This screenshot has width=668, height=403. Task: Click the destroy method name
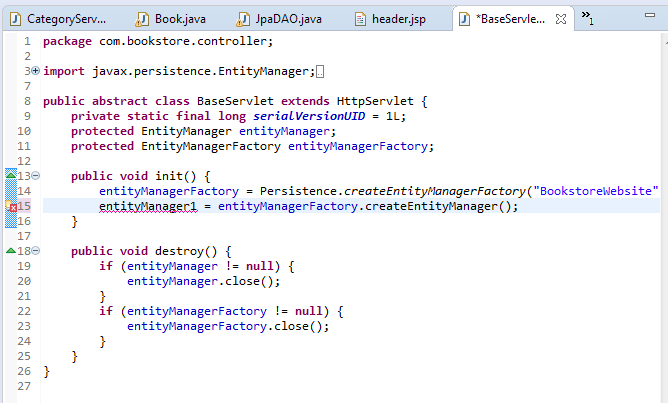[179, 251]
